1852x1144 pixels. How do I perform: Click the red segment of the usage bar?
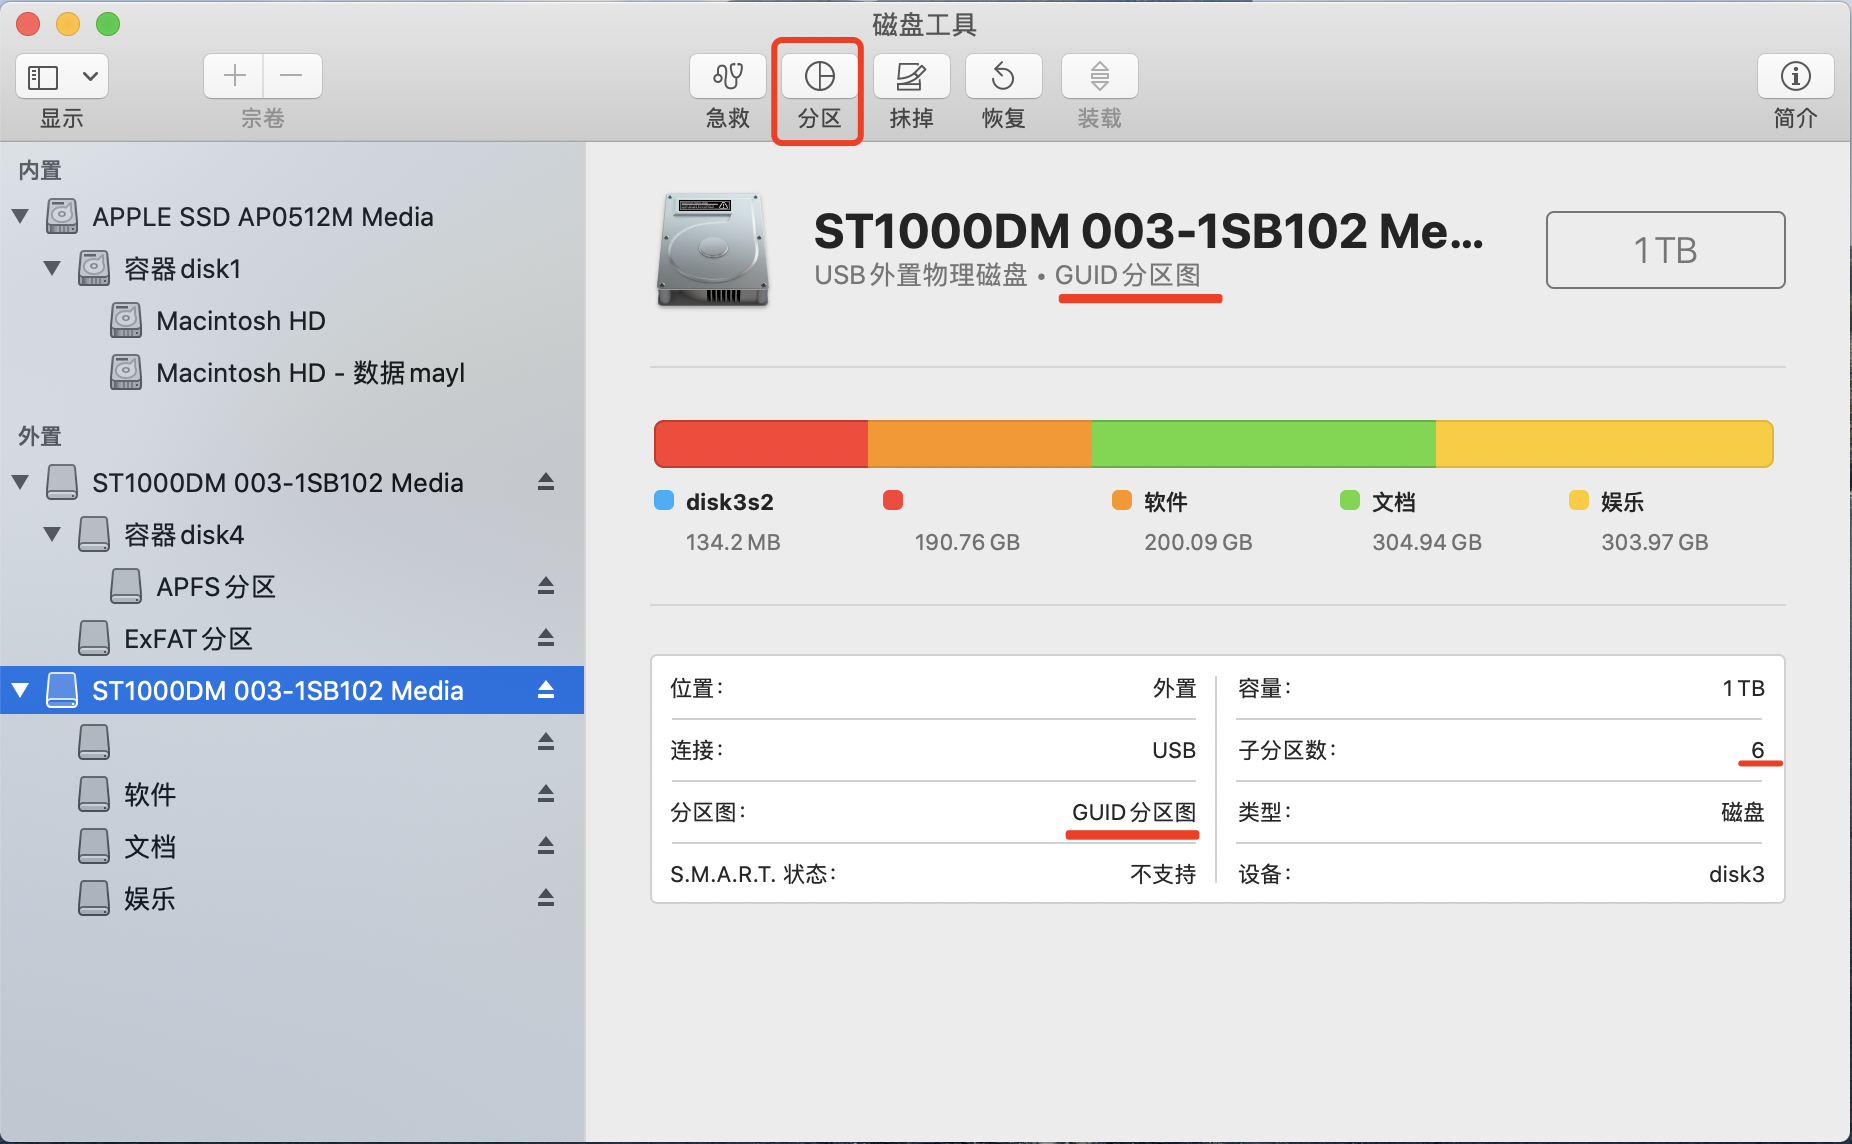762,444
